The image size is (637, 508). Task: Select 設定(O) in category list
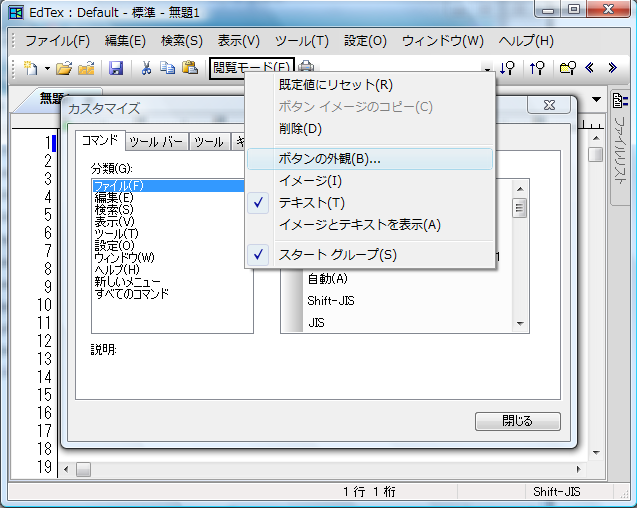click(115, 245)
